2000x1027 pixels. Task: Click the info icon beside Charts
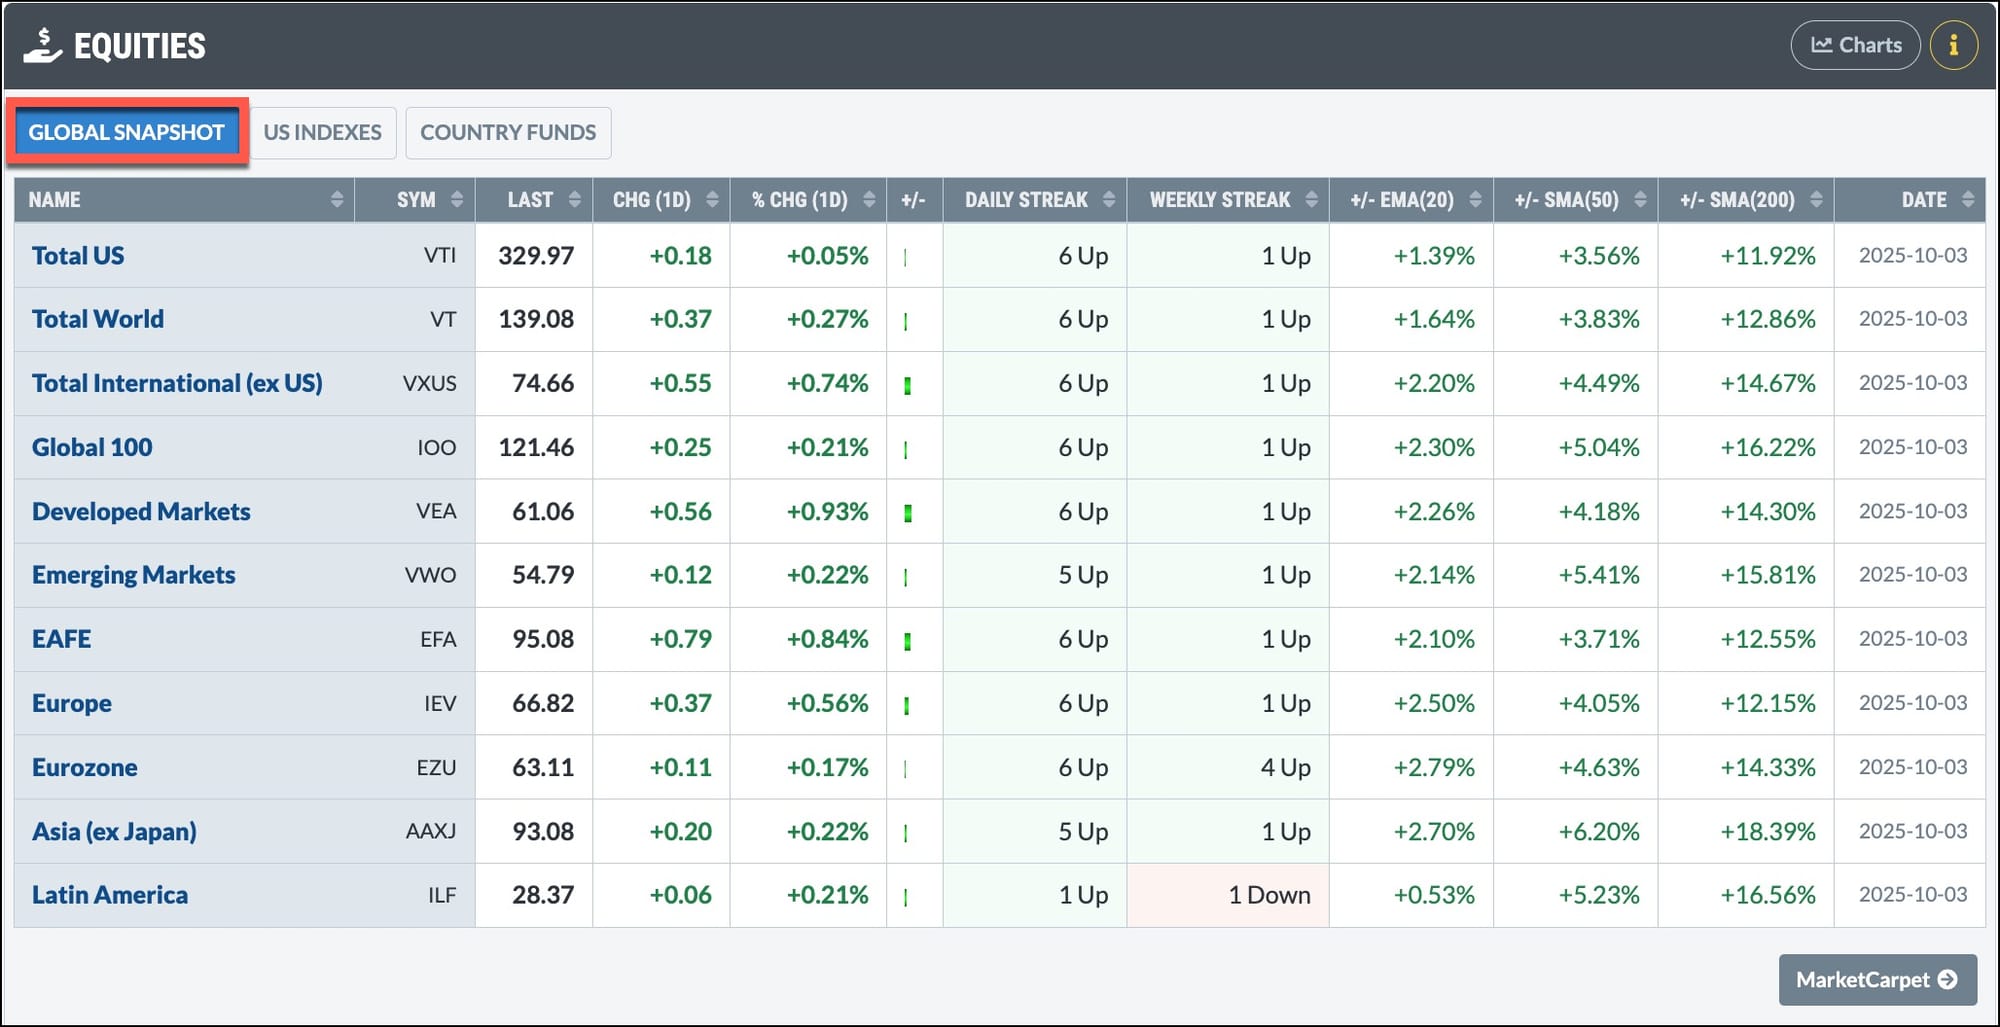tap(1953, 45)
